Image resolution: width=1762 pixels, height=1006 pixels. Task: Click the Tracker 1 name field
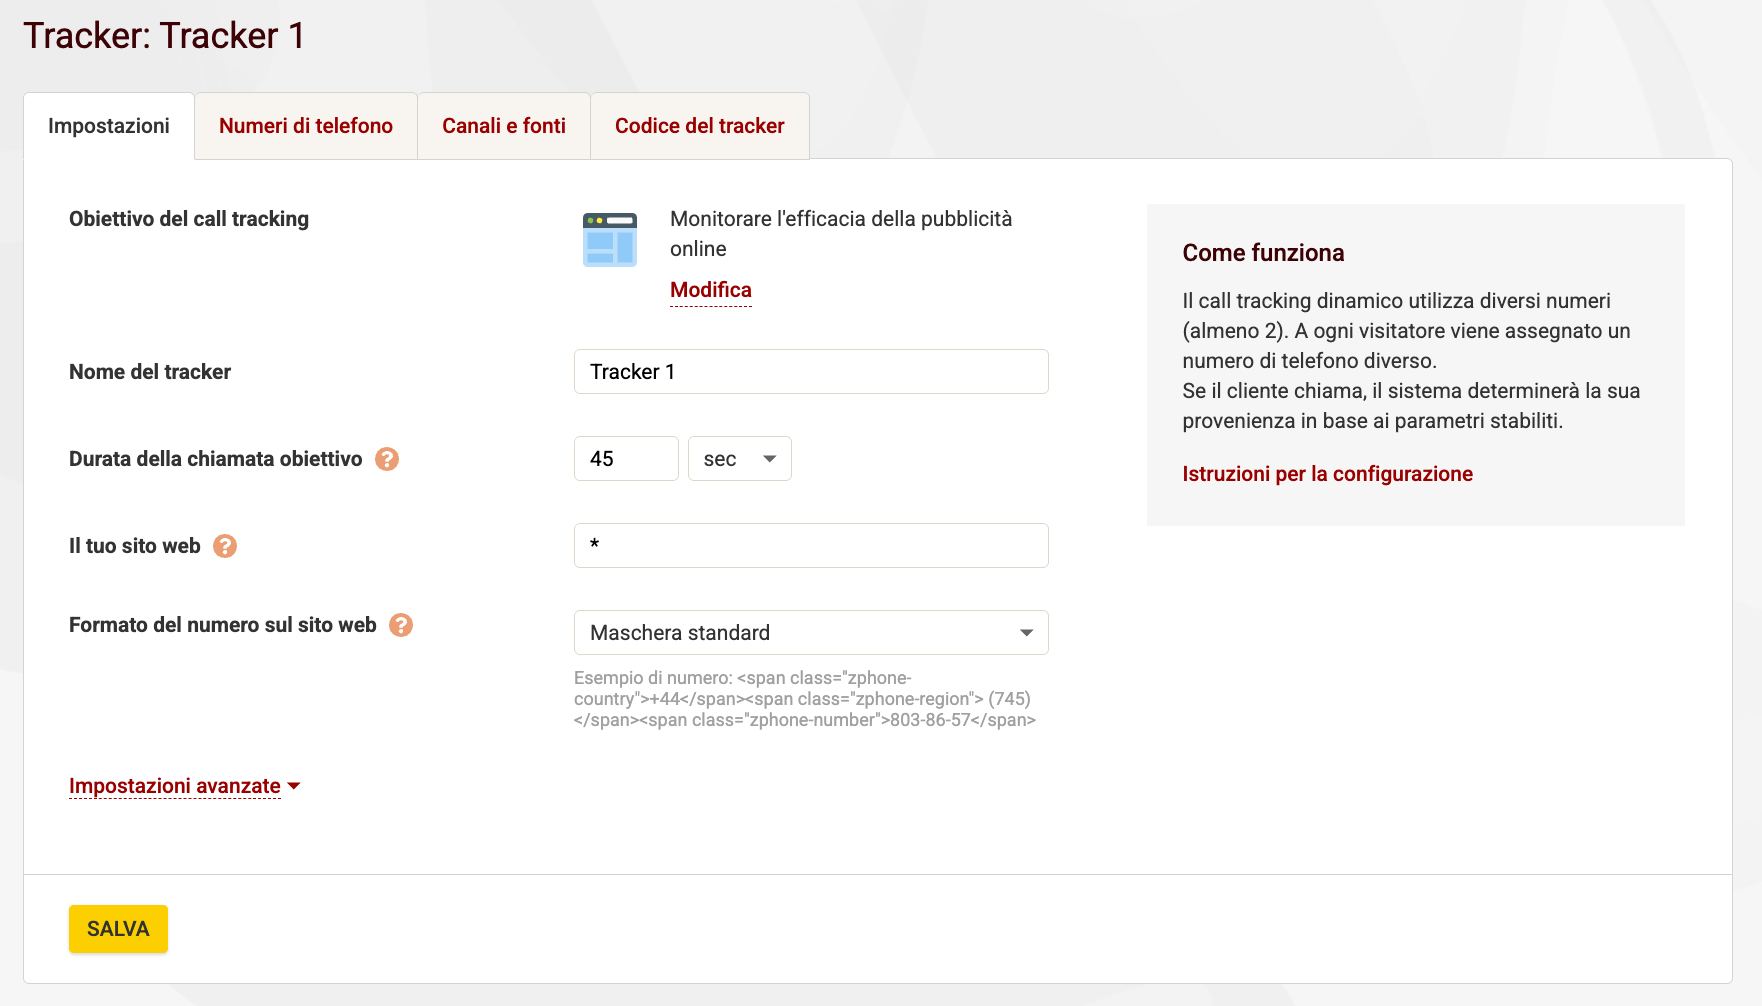coord(811,371)
